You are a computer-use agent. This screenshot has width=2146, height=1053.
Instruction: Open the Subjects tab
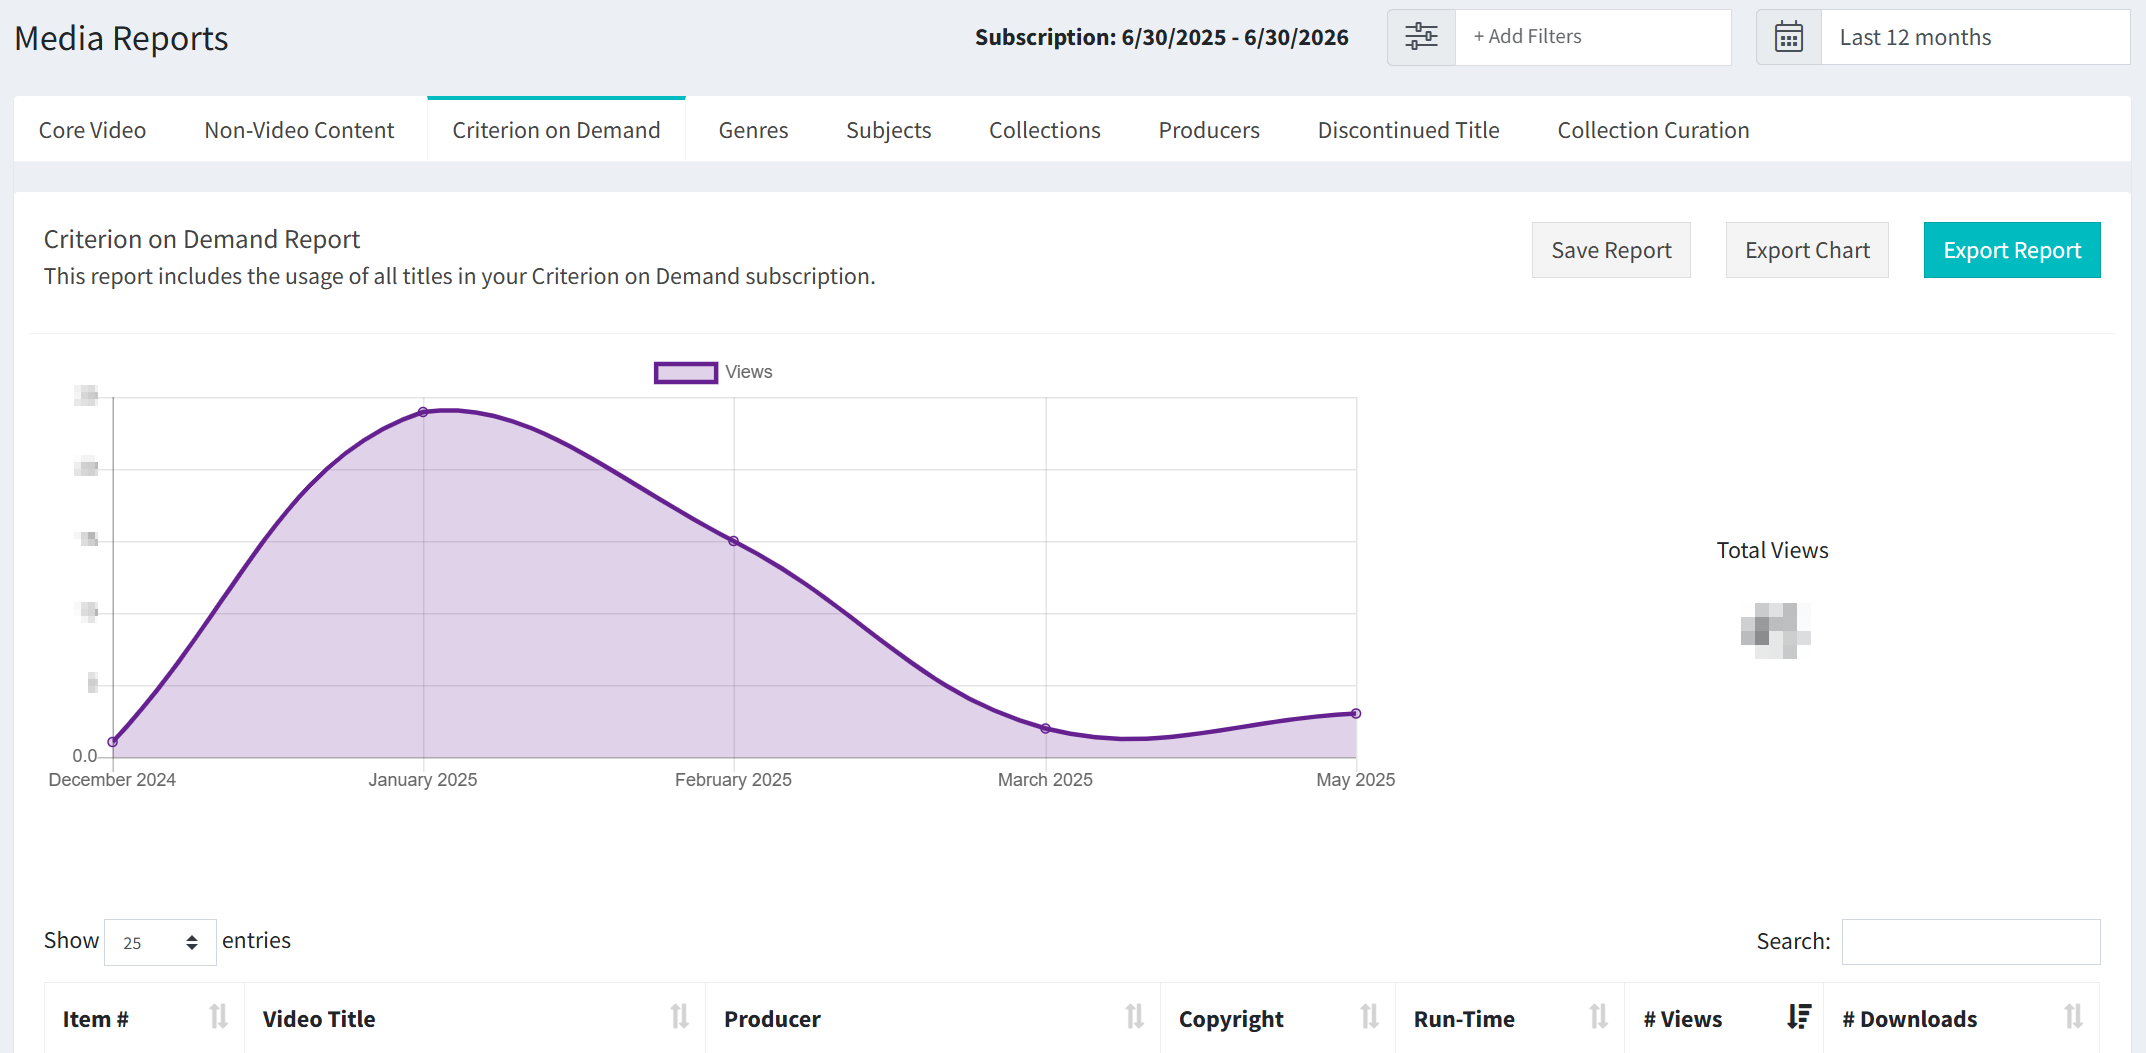[888, 130]
